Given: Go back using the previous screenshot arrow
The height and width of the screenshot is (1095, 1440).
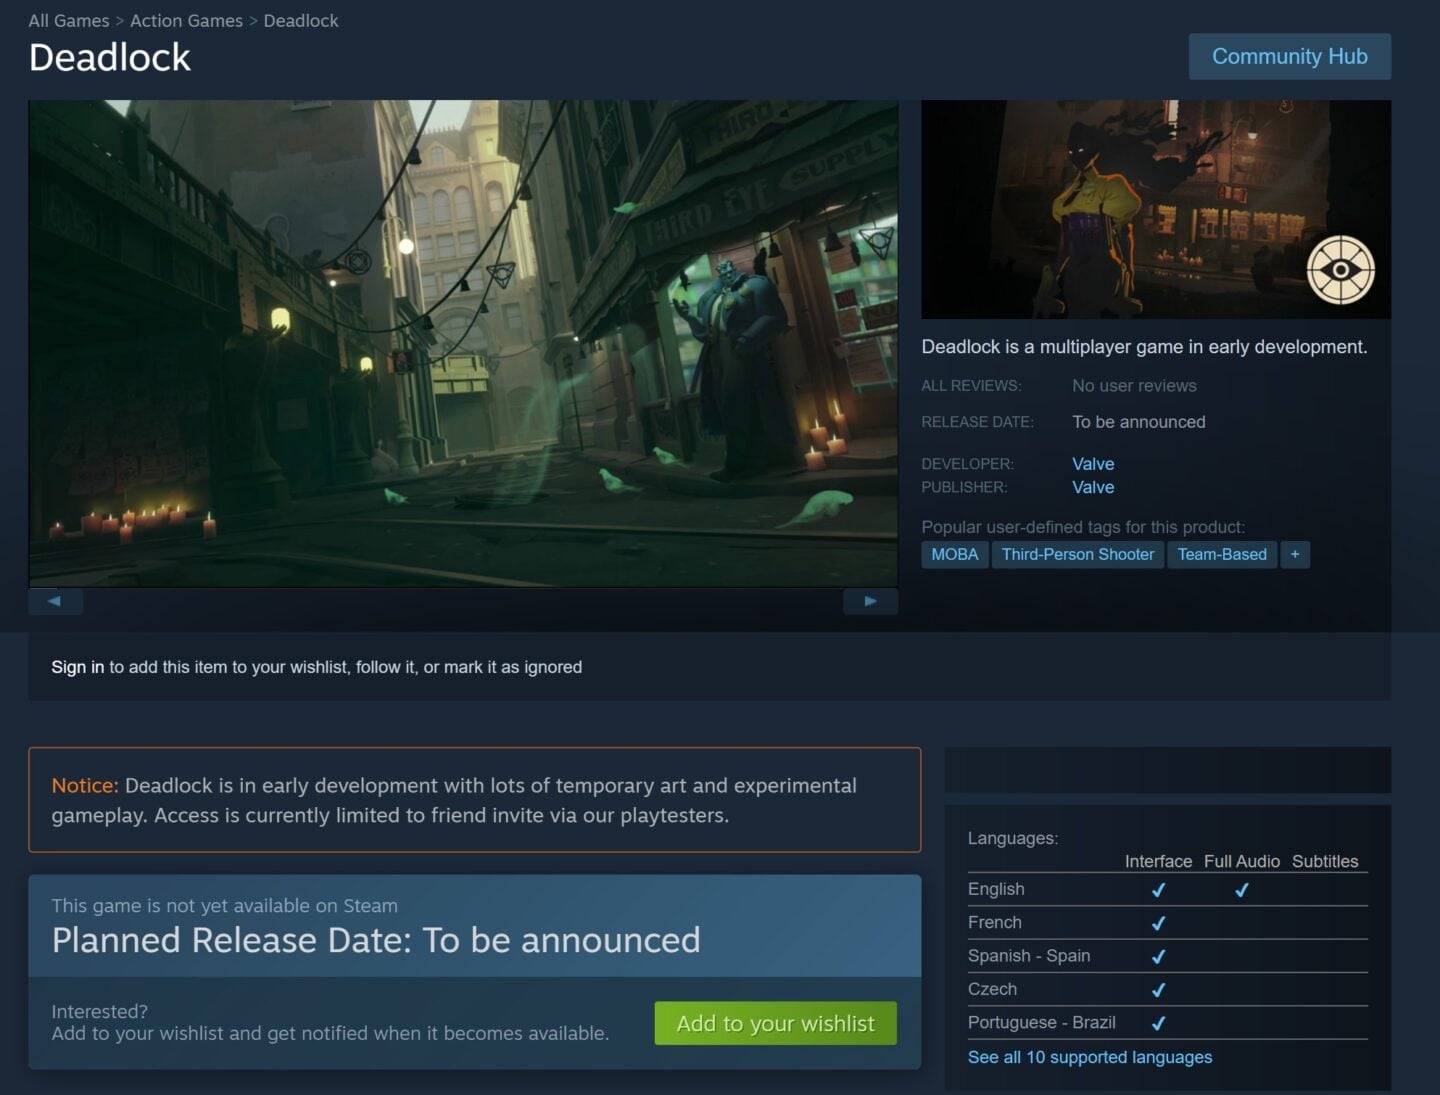Looking at the screenshot, I should (56, 600).
